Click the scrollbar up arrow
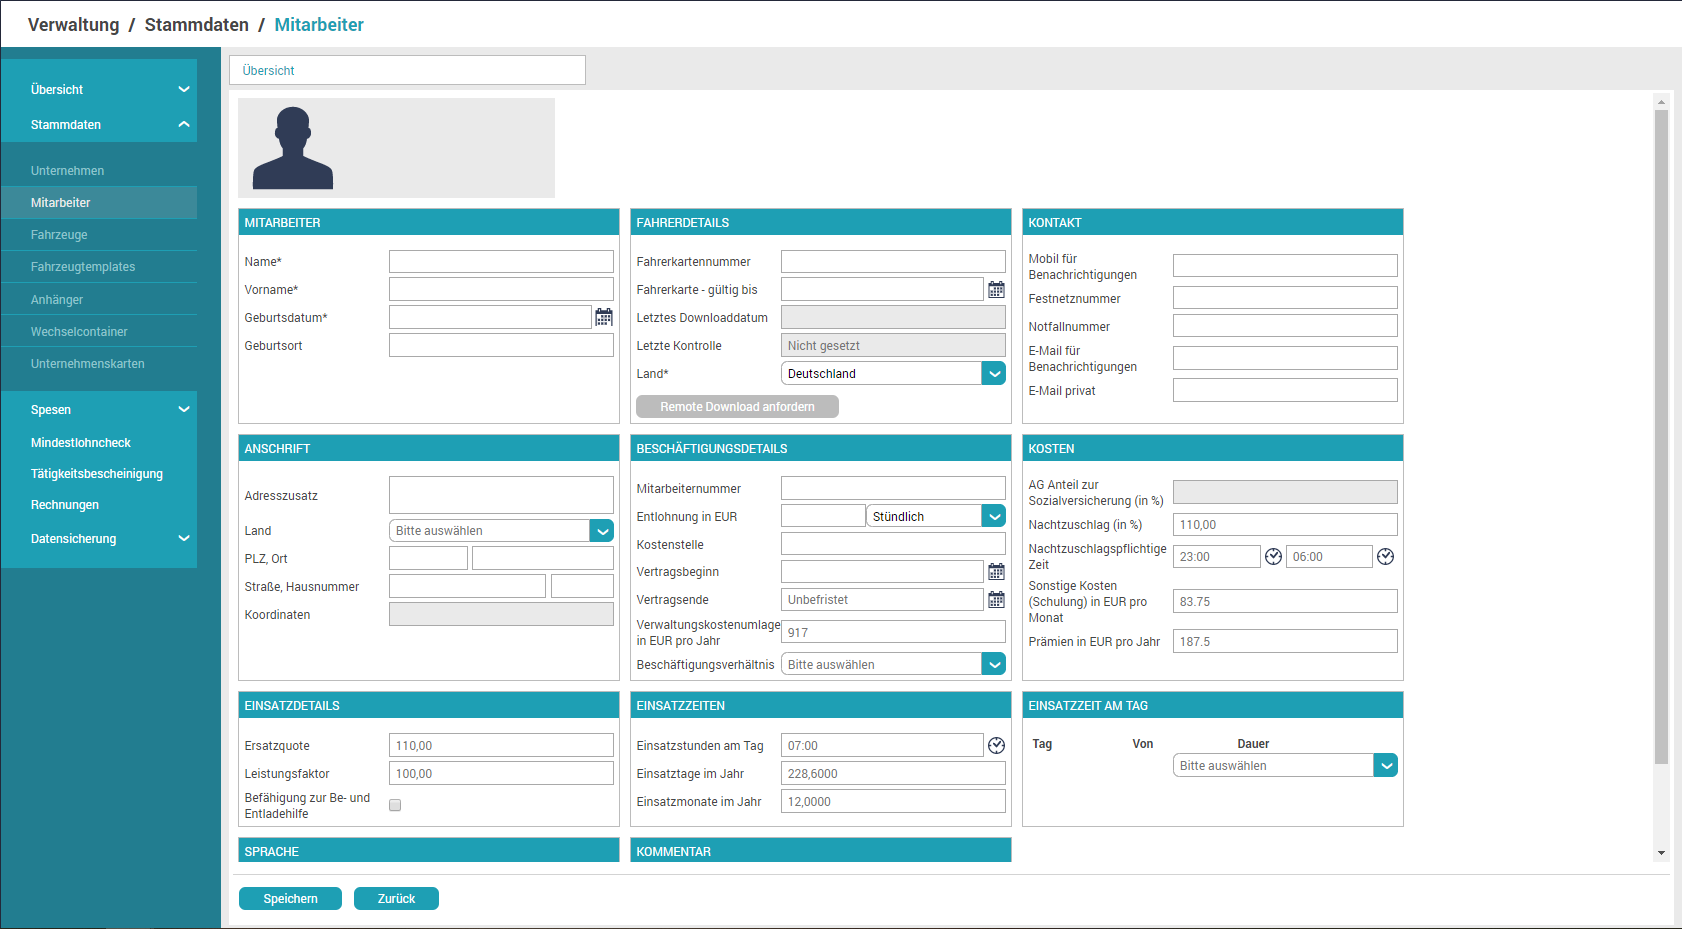1682x929 pixels. [1661, 102]
